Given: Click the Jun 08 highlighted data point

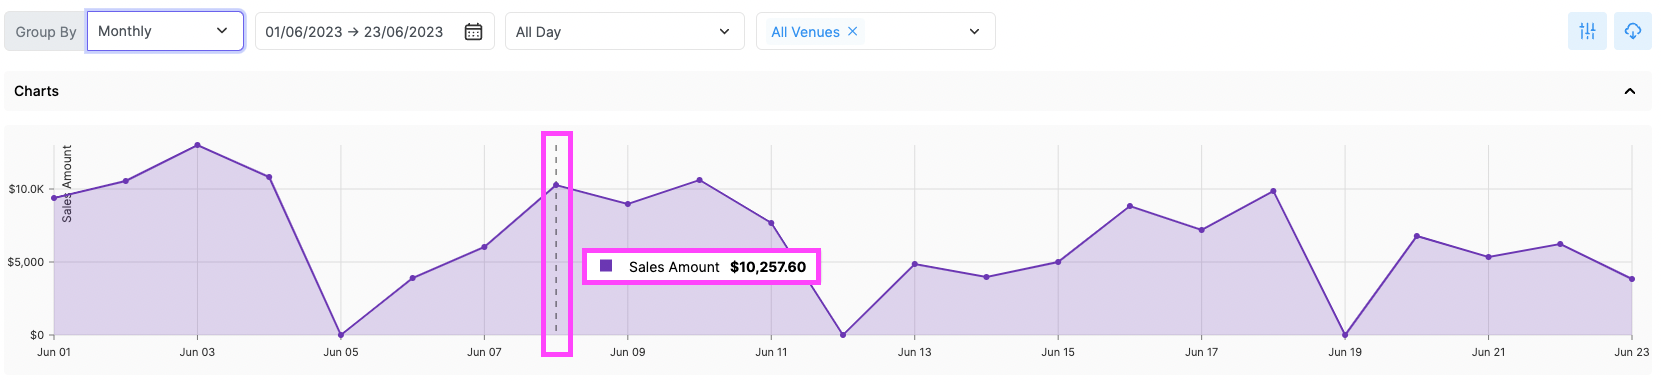Looking at the screenshot, I should [556, 185].
